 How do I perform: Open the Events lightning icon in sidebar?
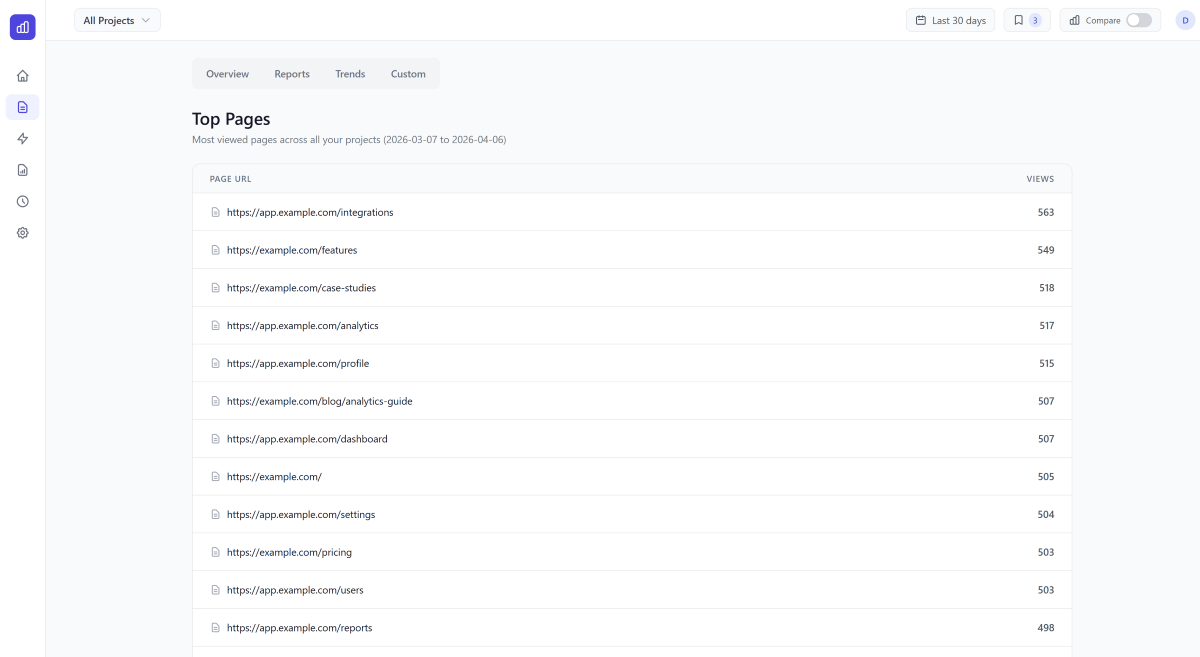22,138
